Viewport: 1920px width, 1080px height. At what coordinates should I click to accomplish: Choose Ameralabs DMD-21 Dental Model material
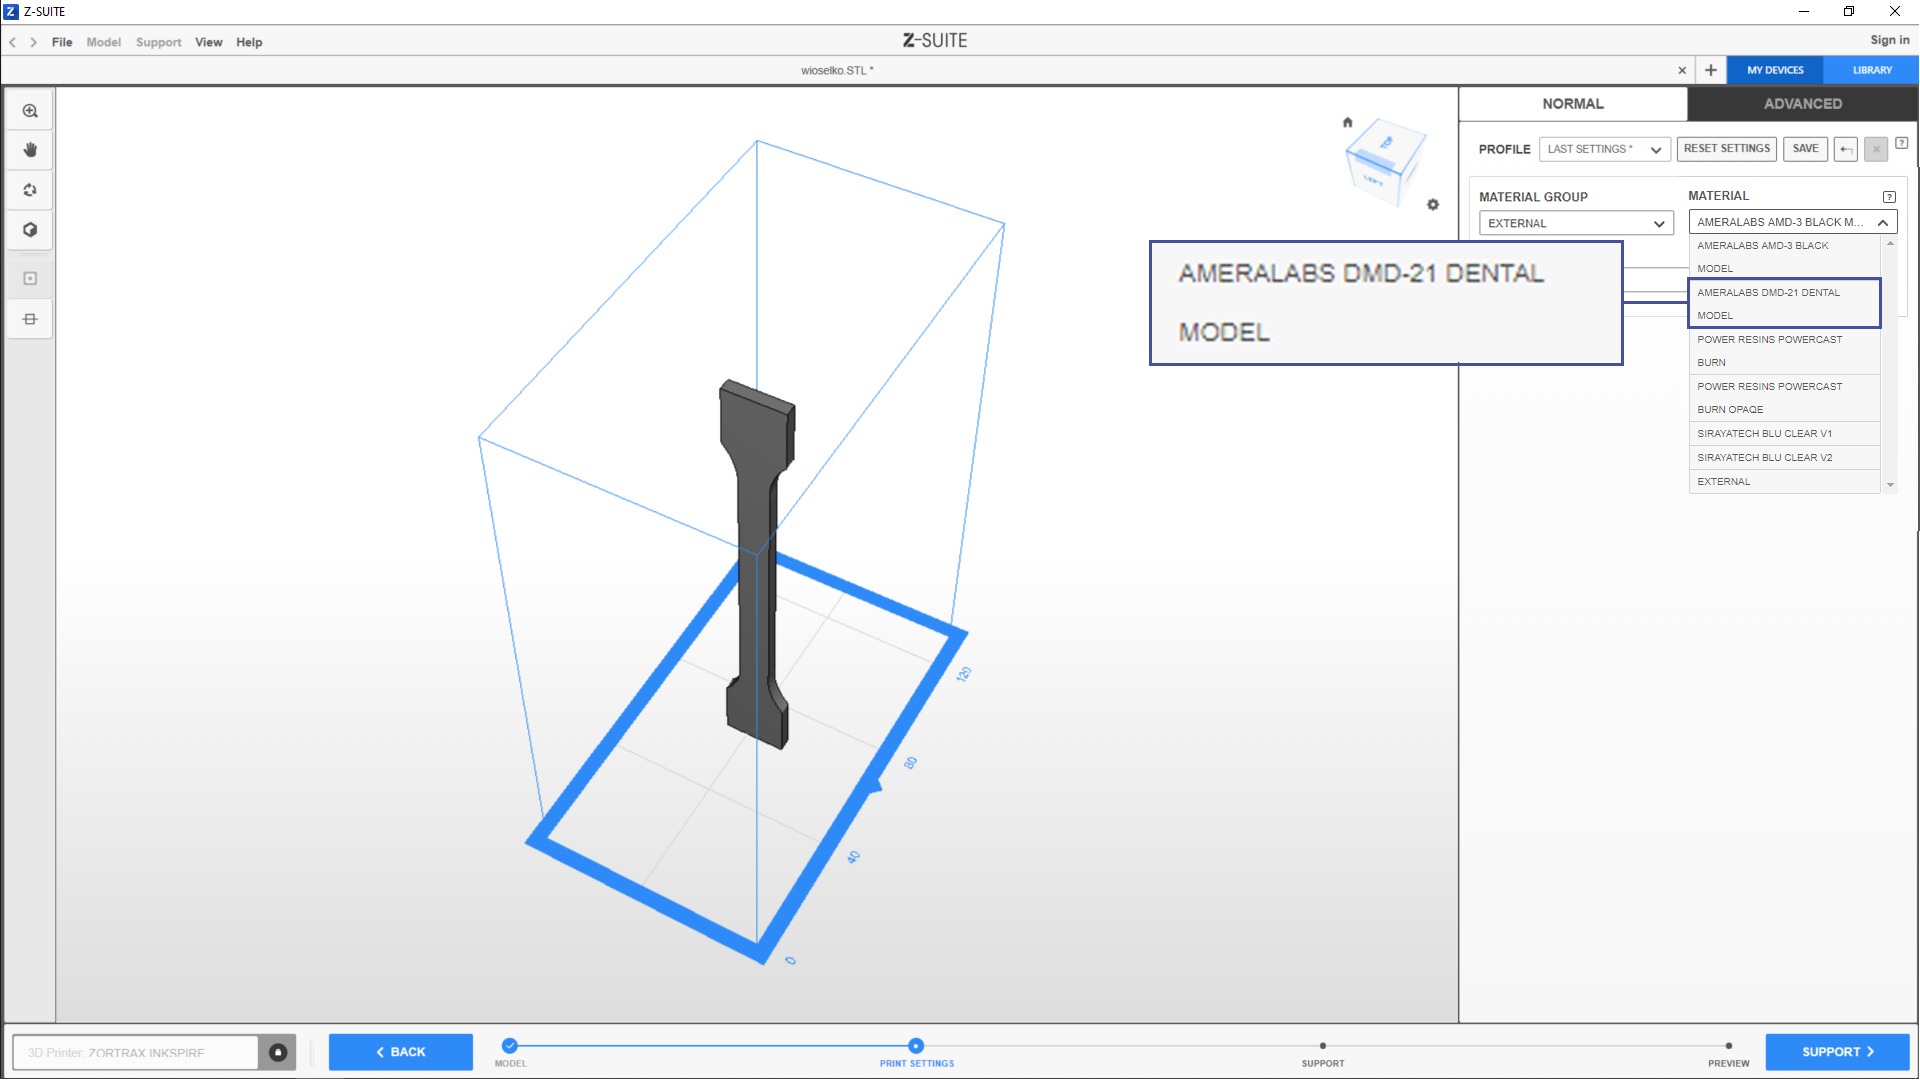point(1783,303)
